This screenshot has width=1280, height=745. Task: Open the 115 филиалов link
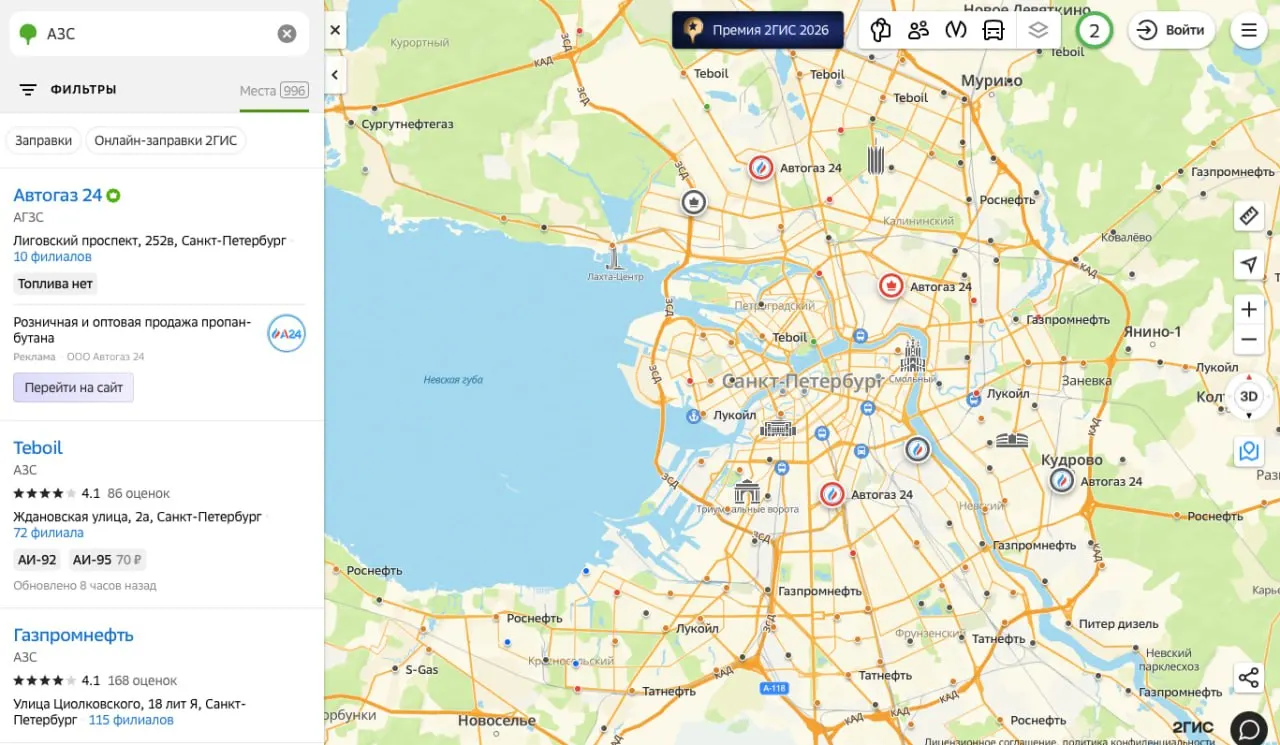131,720
